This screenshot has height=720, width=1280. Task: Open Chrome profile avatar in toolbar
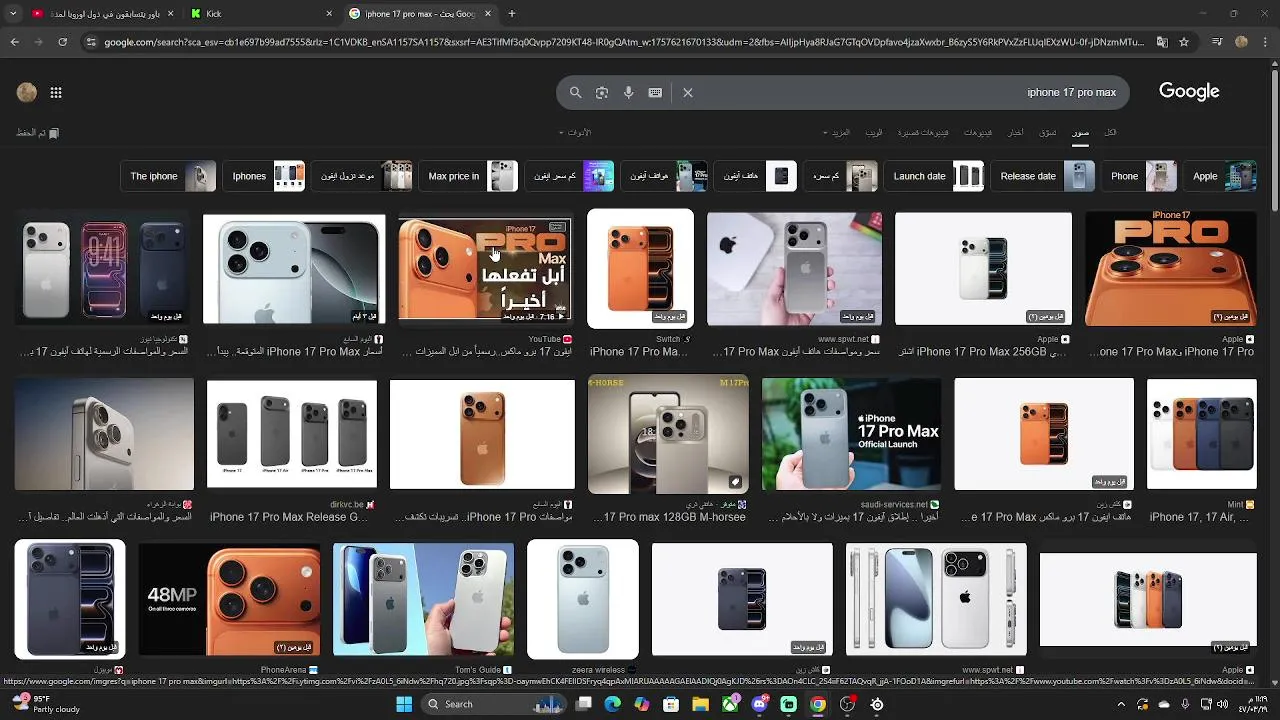pos(1241,42)
